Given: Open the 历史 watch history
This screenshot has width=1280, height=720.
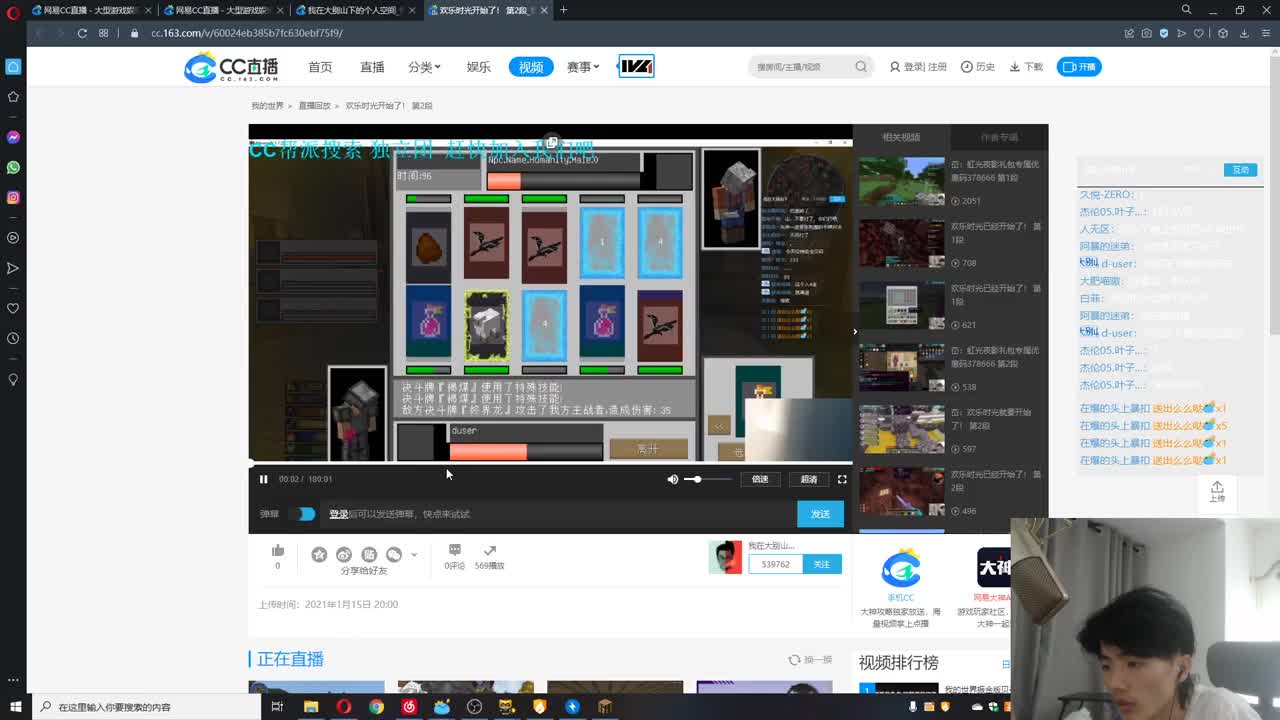Looking at the screenshot, I should click(978, 67).
